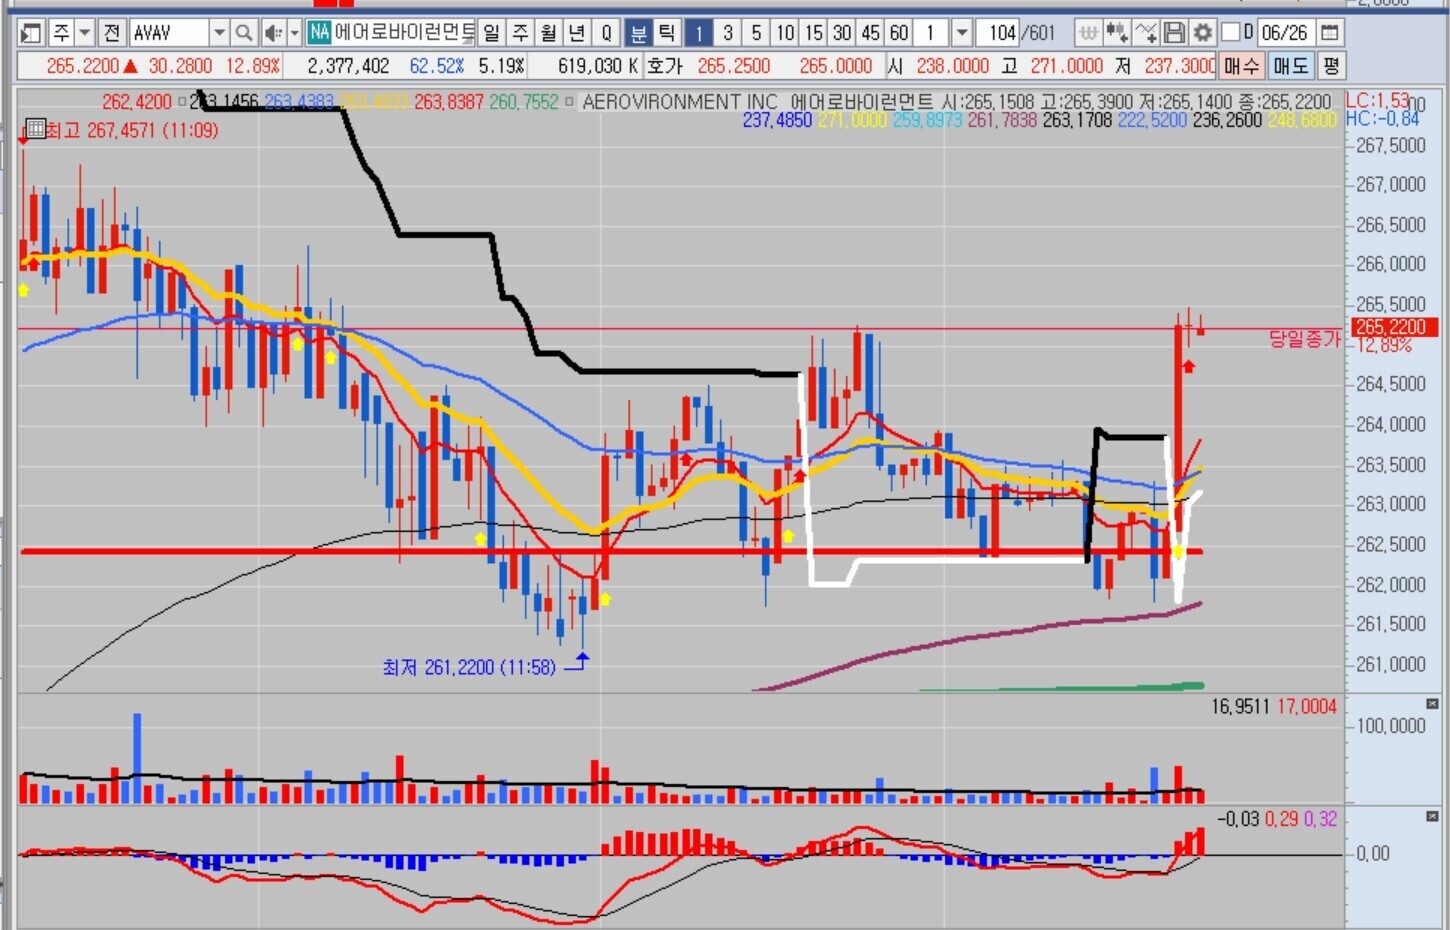This screenshot has height=930, width=1450.
Task: Open the calendar date picker icon
Action: [1330, 33]
